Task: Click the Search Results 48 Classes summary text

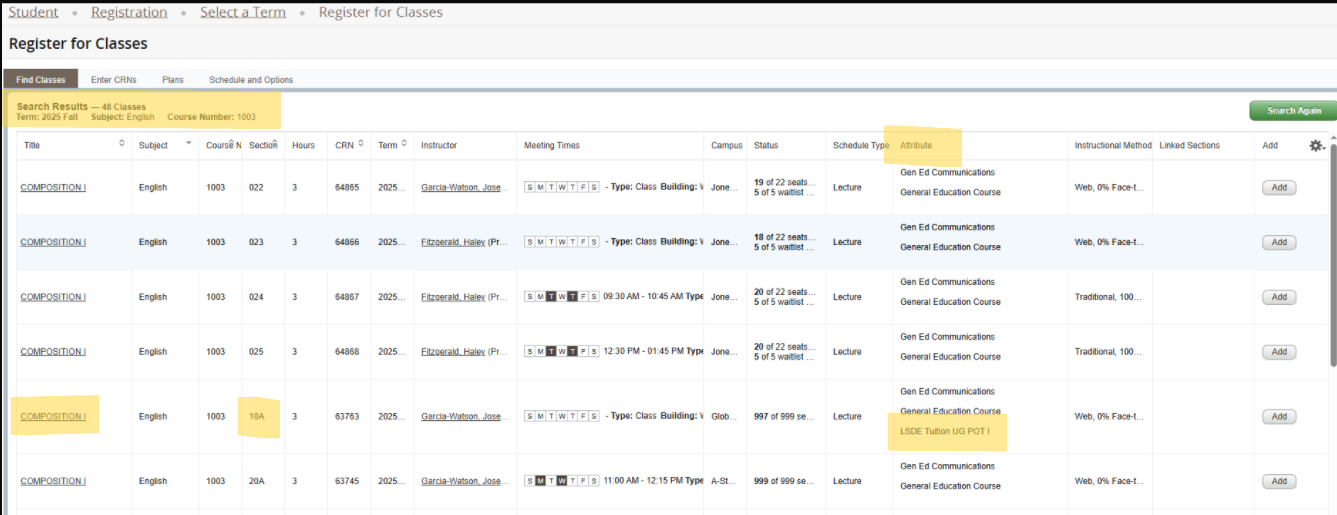Action: [81, 106]
